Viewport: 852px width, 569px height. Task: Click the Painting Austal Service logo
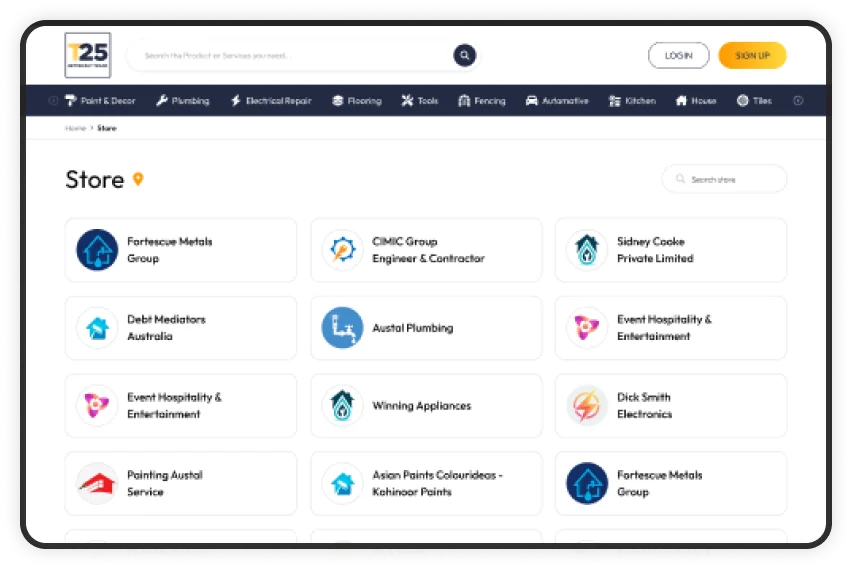[97, 484]
